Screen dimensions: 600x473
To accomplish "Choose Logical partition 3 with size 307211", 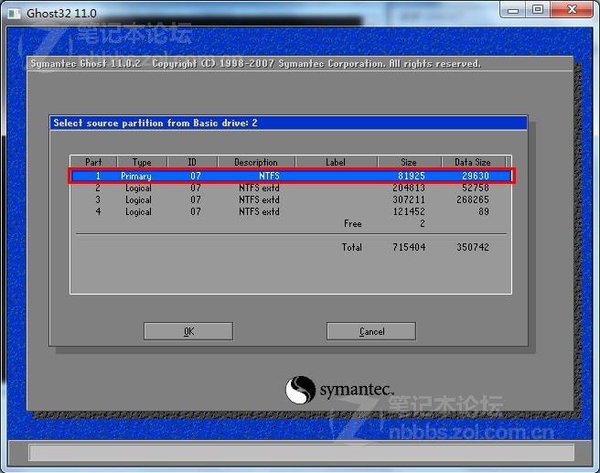I will (290, 199).
